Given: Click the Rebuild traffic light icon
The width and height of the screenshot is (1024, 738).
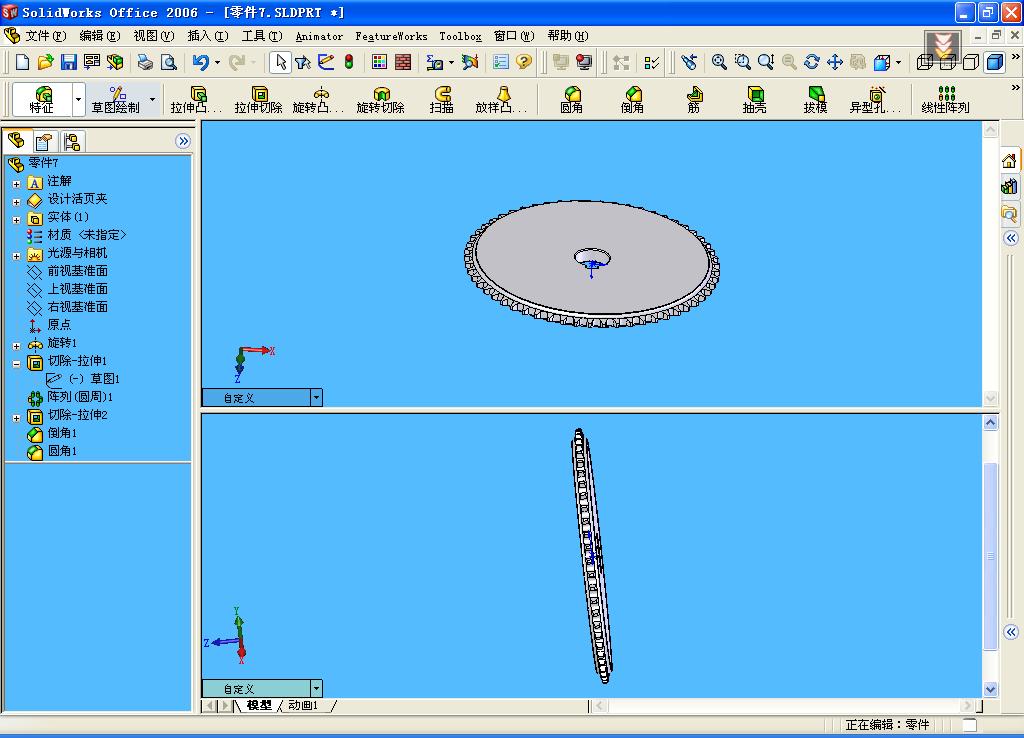Looking at the screenshot, I should tap(349, 62).
